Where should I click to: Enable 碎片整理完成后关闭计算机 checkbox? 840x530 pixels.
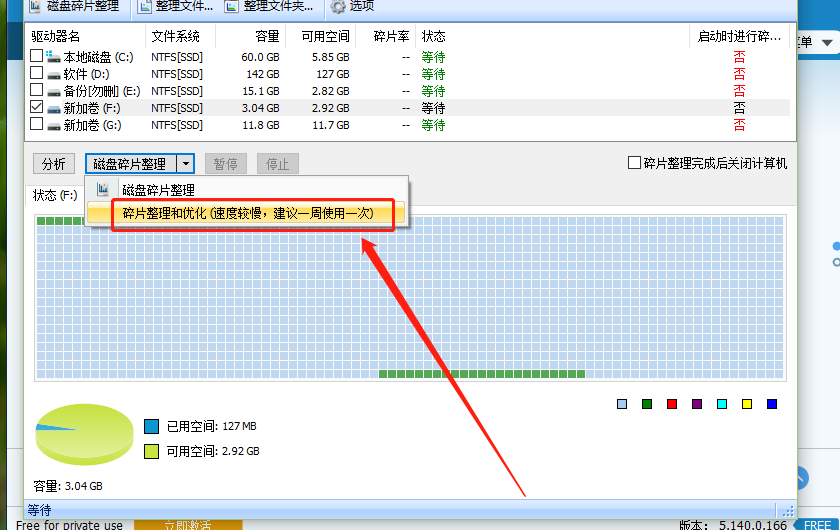coord(634,163)
